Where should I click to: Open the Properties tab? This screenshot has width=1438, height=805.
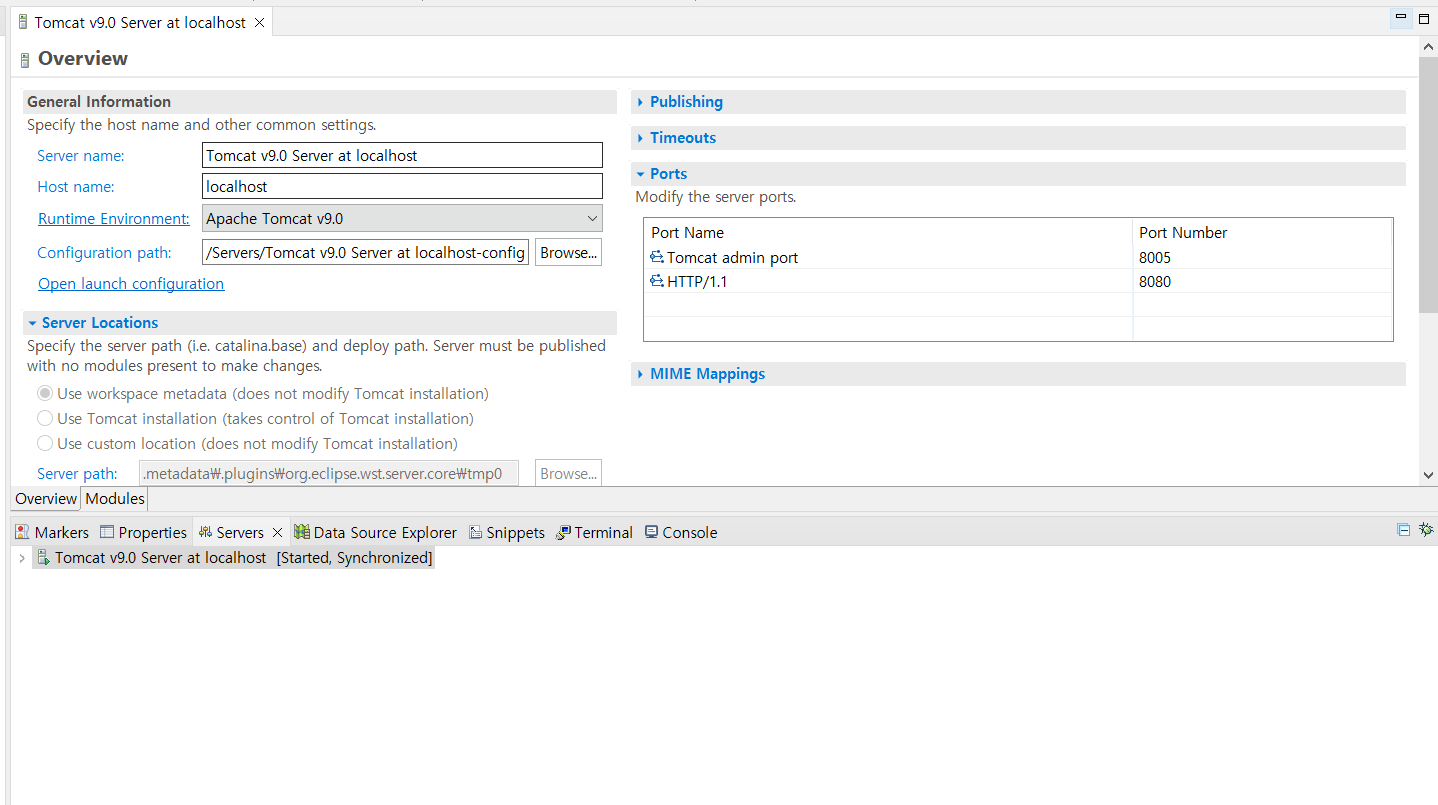[144, 532]
